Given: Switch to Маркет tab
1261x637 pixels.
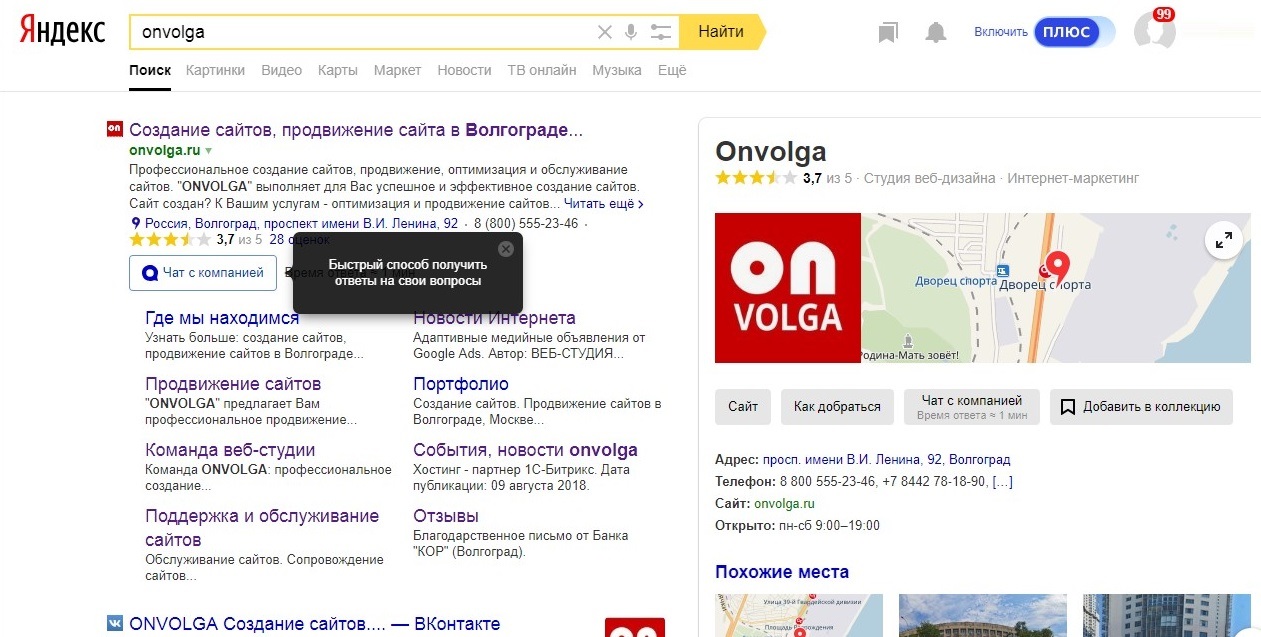Looking at the screenshot, I should [x=397, y=70].
